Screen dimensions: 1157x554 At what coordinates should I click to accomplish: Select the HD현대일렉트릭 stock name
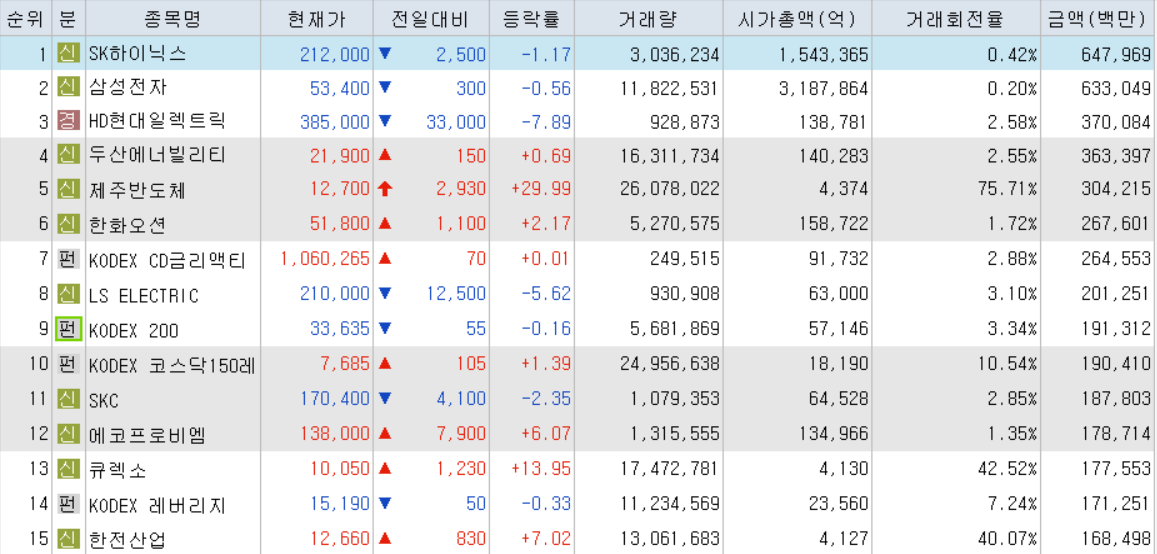click(x=156, y=122)
